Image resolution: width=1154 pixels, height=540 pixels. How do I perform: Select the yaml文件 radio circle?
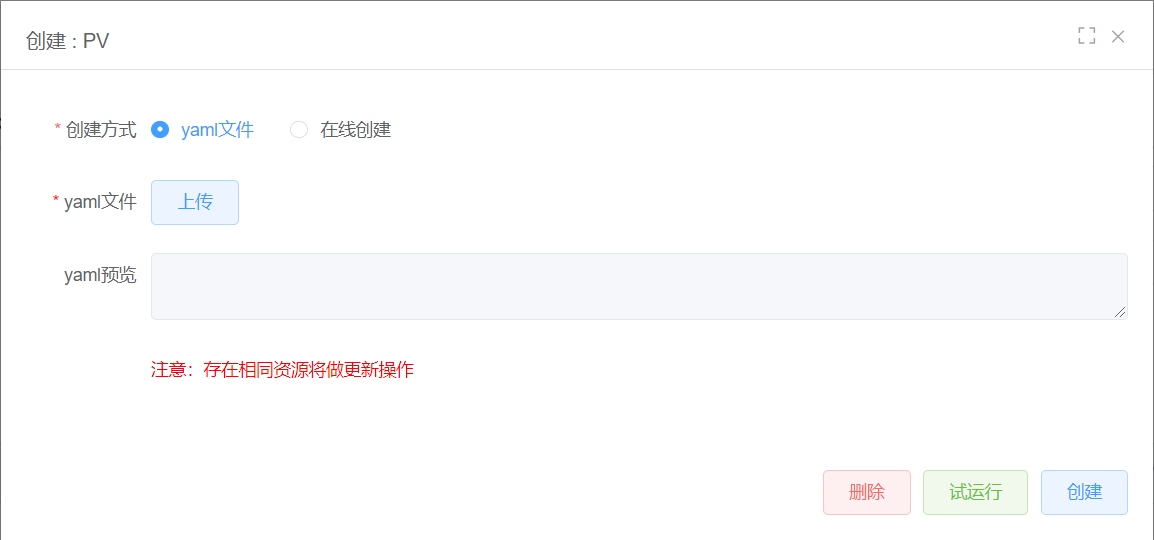click(x=160, y=130)
